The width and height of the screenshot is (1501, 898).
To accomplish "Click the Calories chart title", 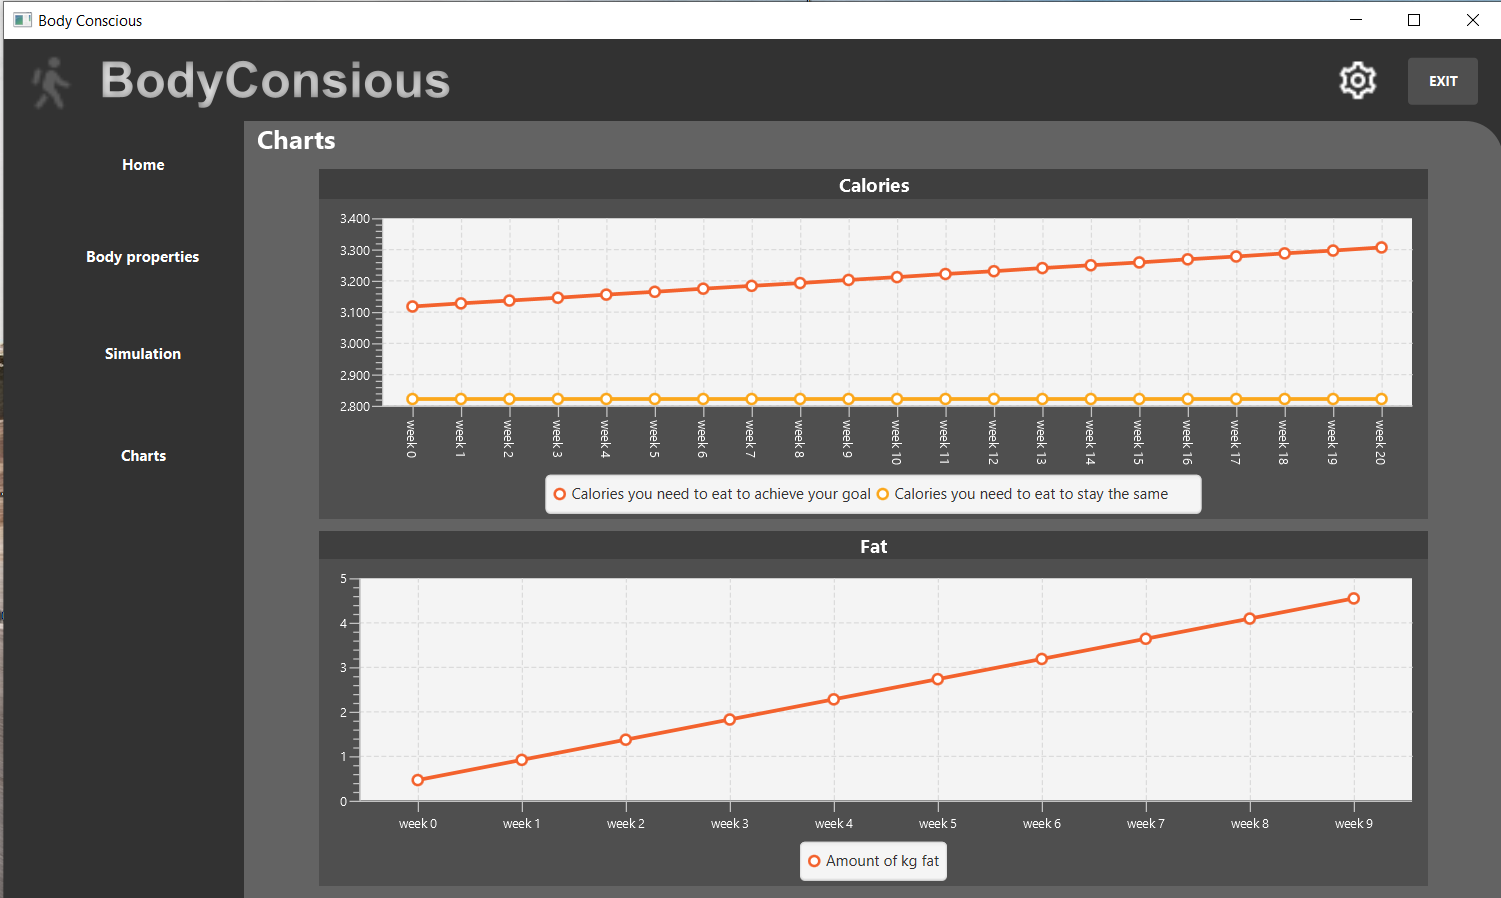I will tap(873, 186).
